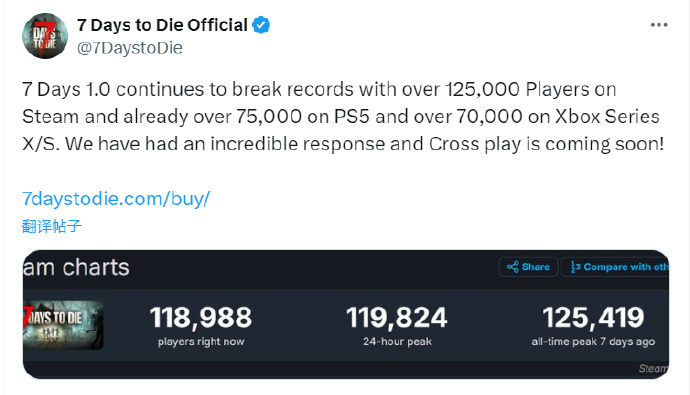Open the 7 Days to Die game thumbnail
Viewport: 690px width, 395px height.
pos(63,325)
